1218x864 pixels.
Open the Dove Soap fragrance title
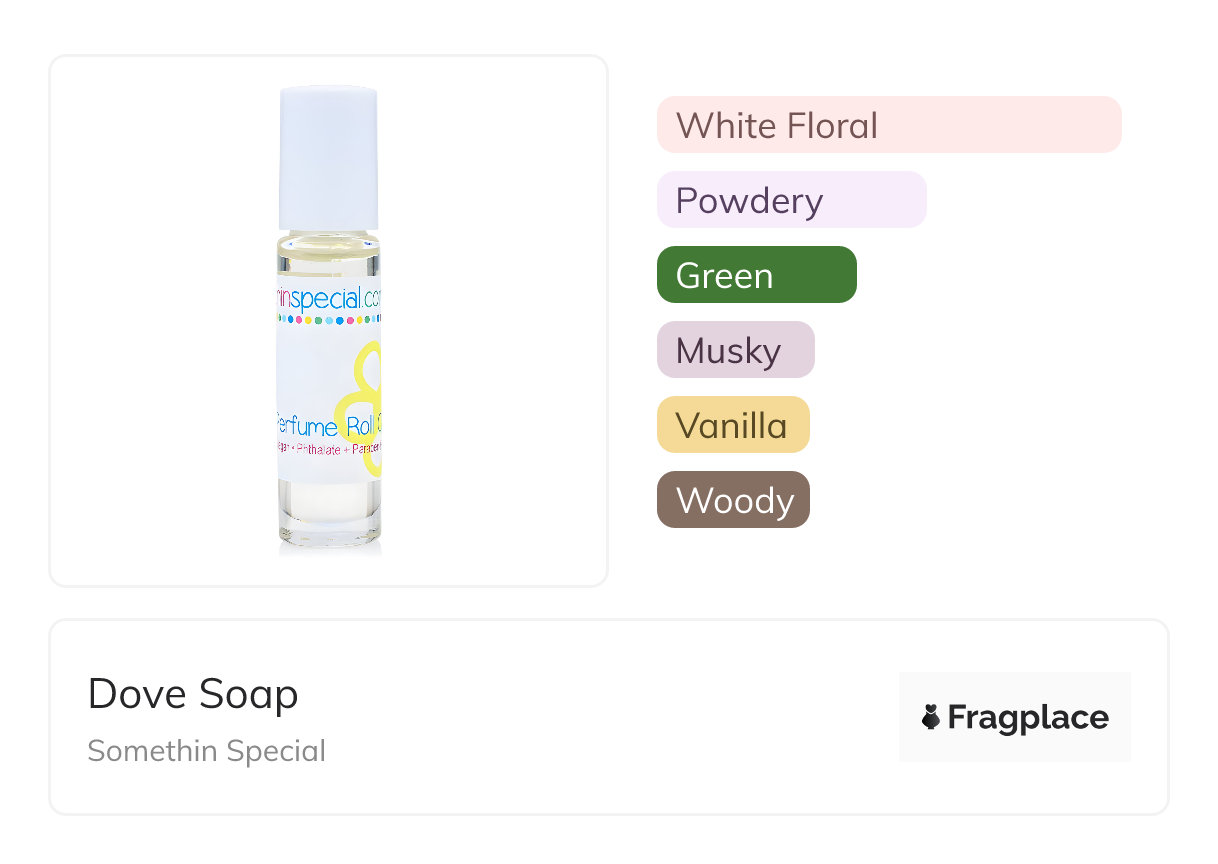(x=193, y=694)
